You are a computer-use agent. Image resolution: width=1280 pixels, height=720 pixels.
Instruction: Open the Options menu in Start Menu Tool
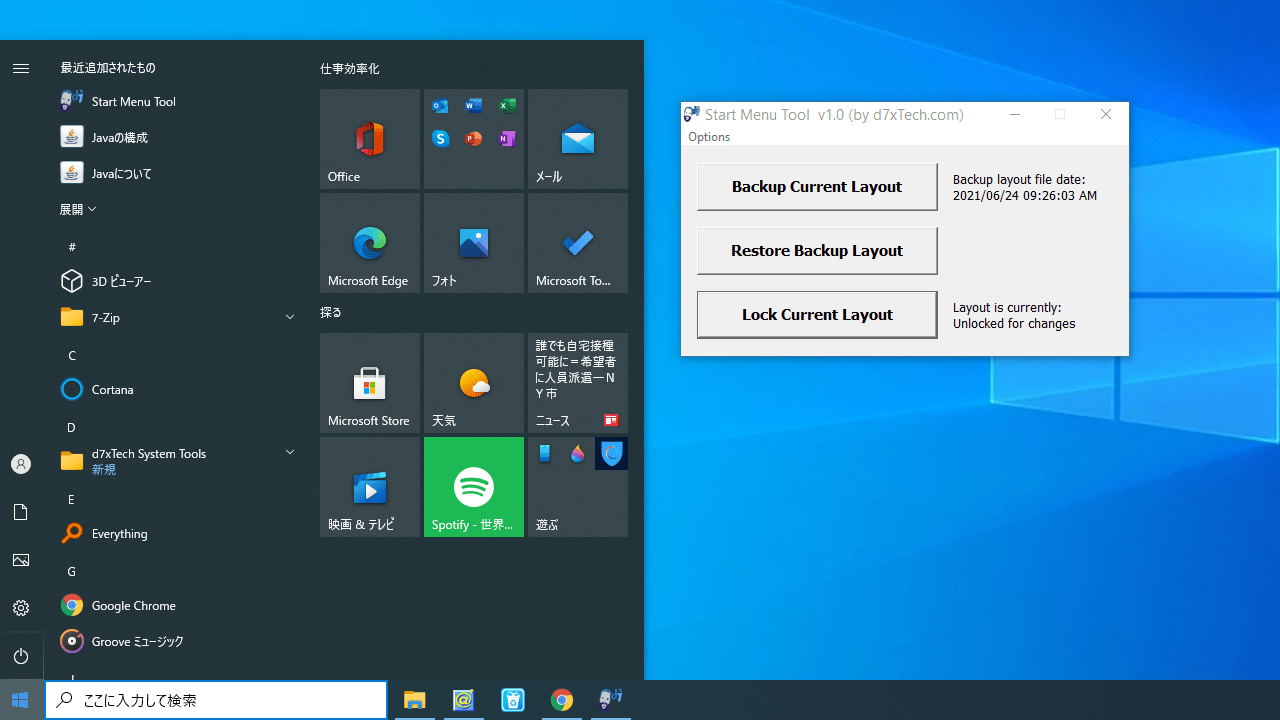point(709,137)
